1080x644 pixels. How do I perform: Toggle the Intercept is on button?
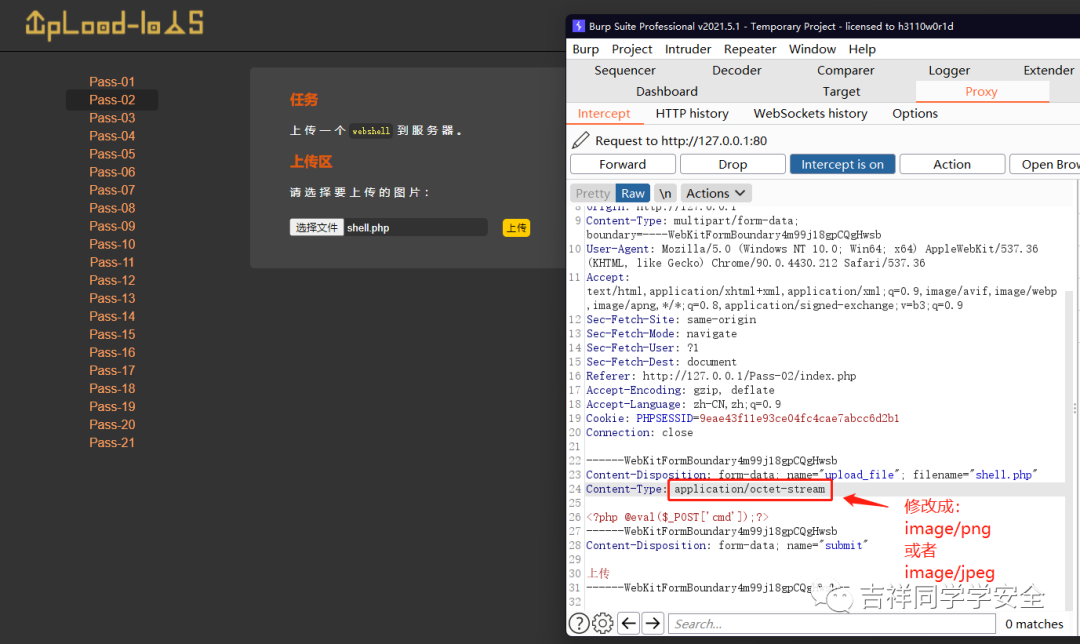coord(842,164)
